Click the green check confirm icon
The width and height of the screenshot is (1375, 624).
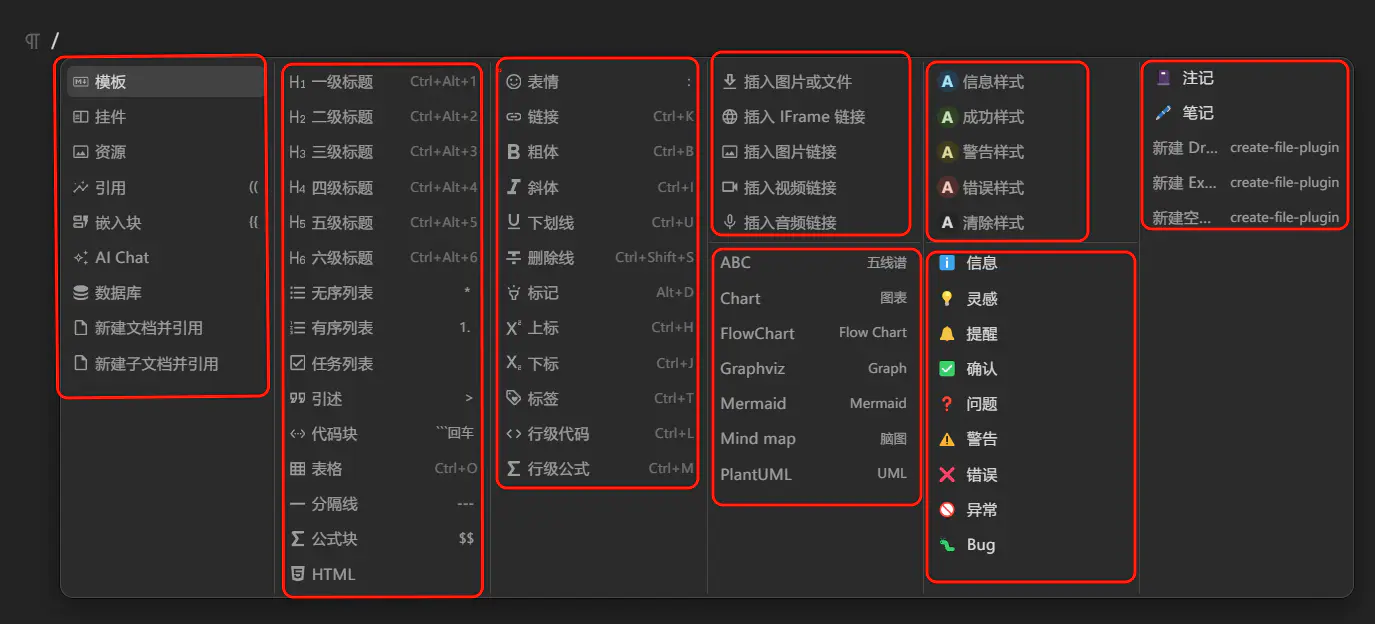pyautogui.click(x=947, y=369)
